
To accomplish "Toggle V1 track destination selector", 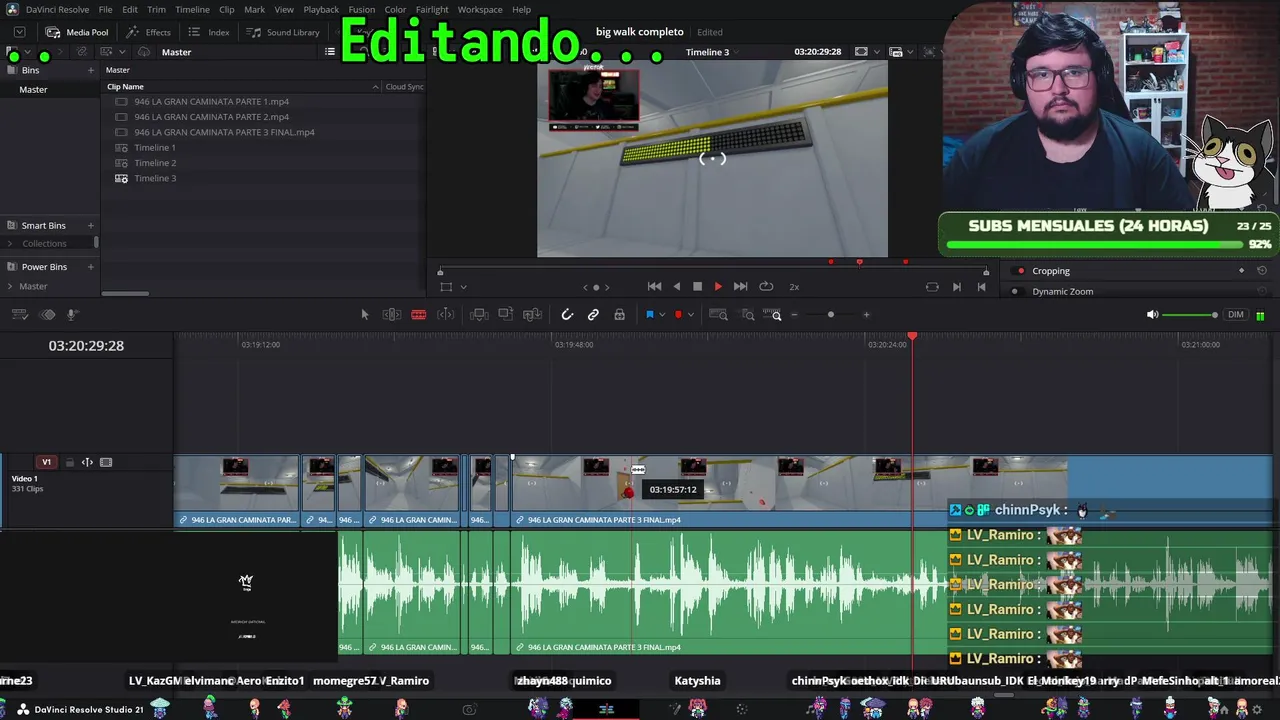I will click(x=46, y=462).
